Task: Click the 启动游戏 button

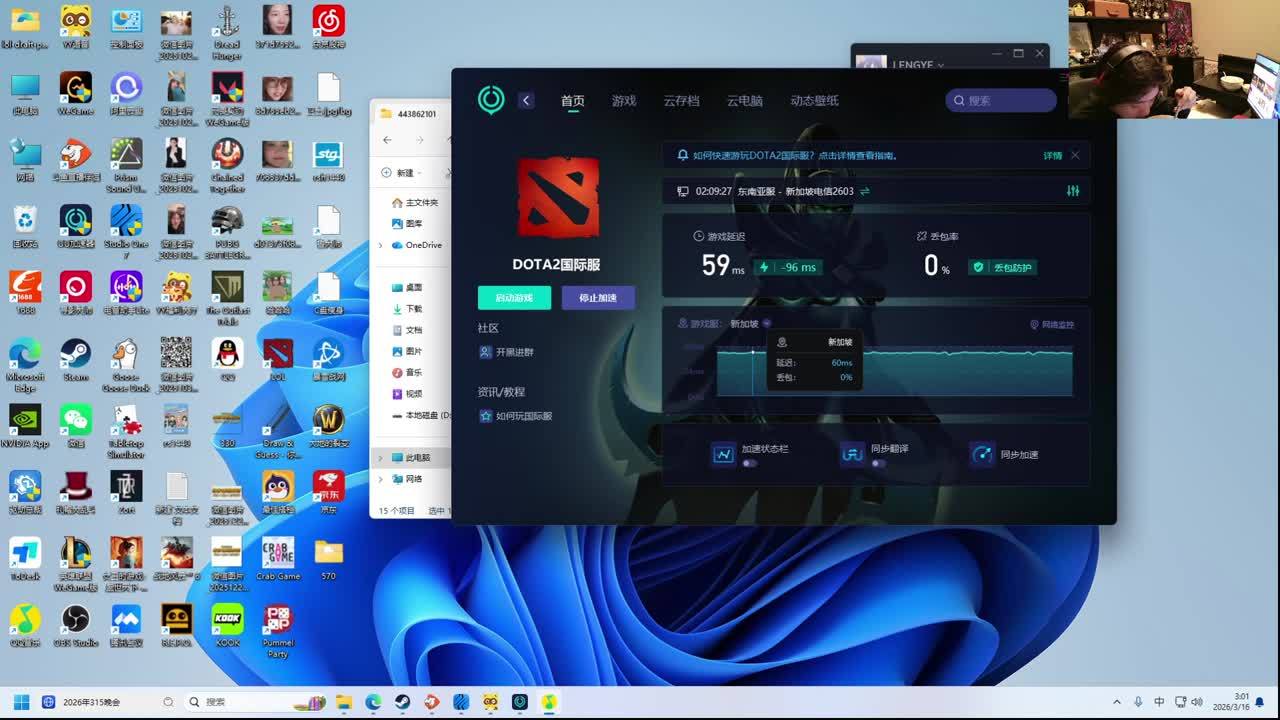Action: [514, 298]
